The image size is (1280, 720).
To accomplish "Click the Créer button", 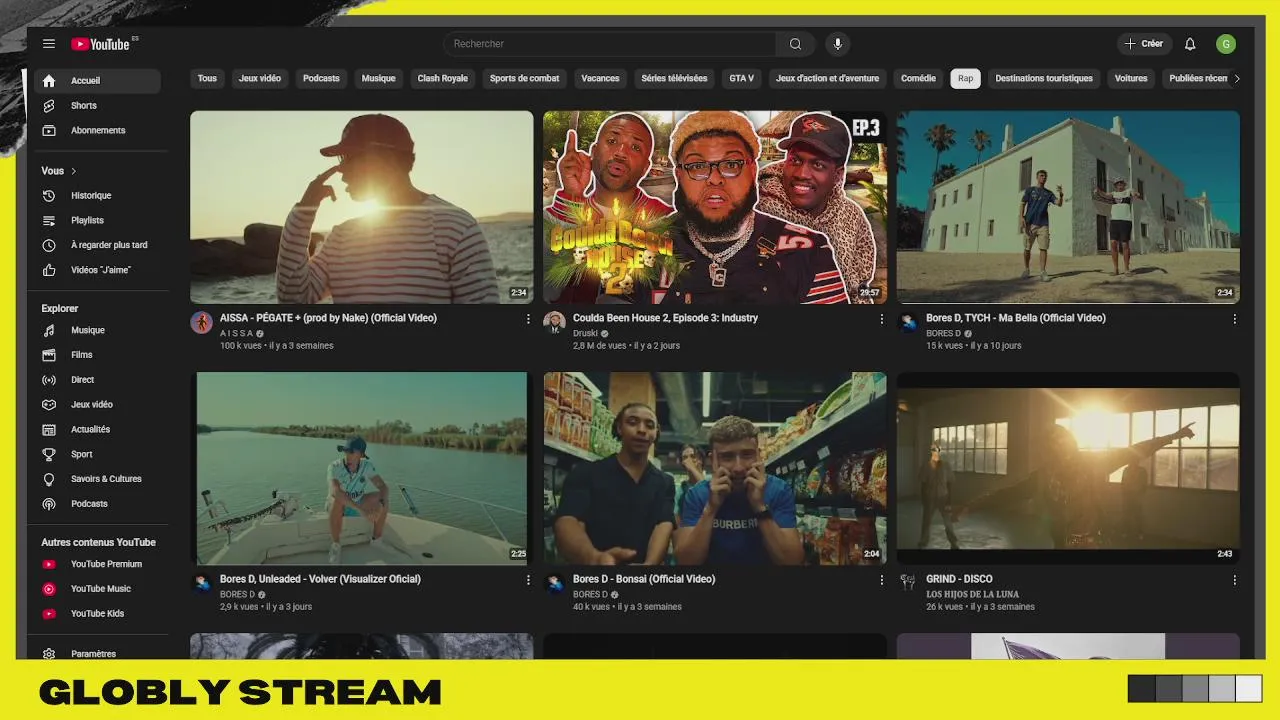I will (x=1144, y=44).
